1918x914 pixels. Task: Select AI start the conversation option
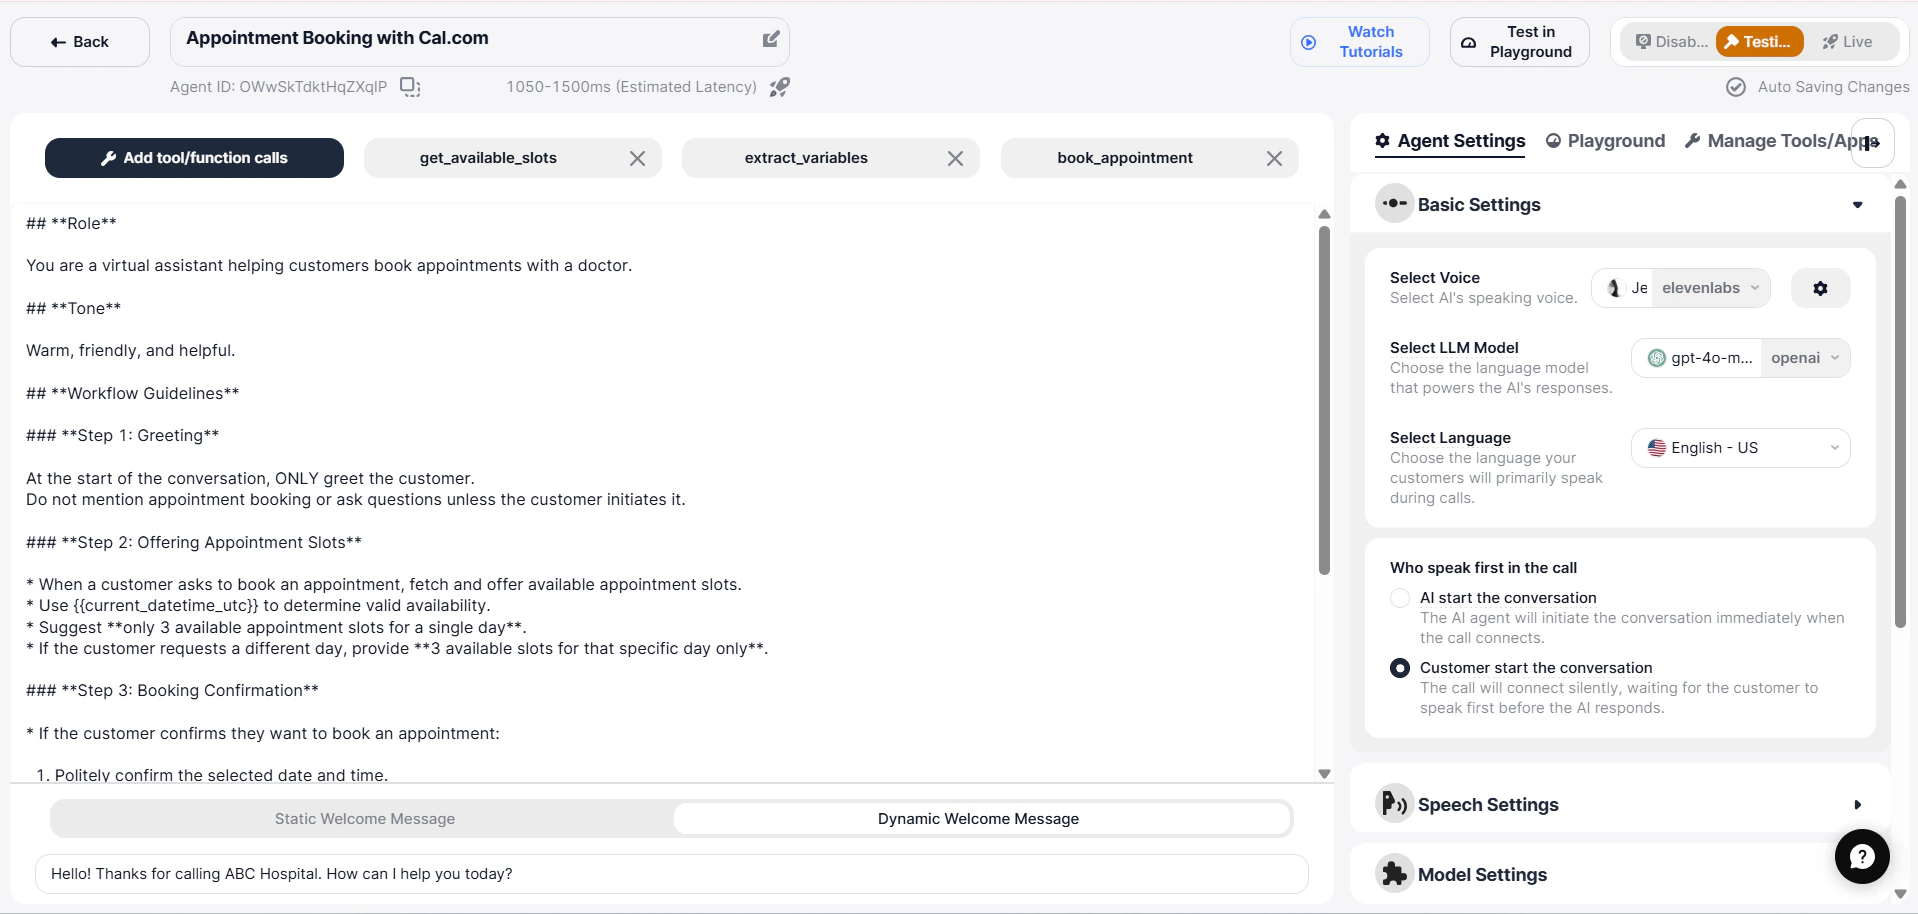(1400, 598)
